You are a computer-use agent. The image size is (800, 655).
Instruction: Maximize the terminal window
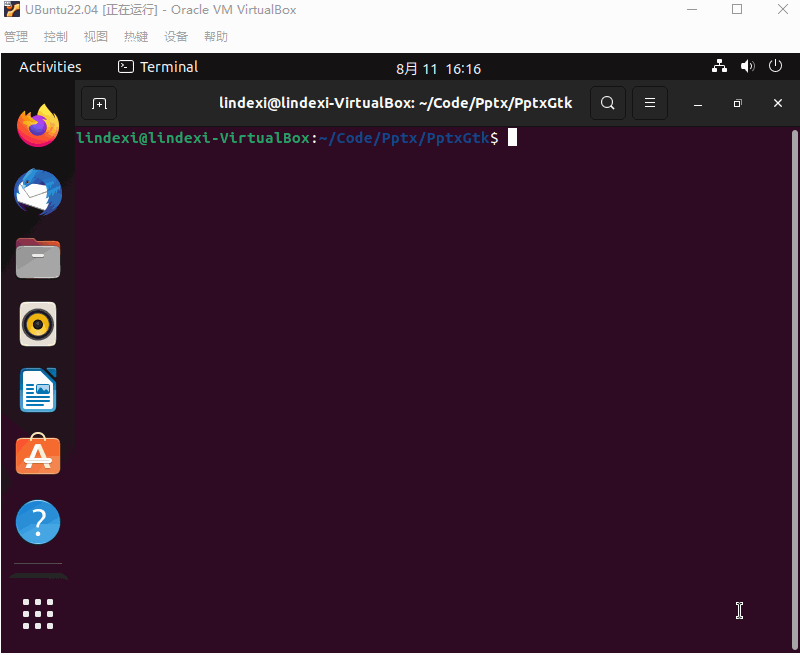click(737, 104)
